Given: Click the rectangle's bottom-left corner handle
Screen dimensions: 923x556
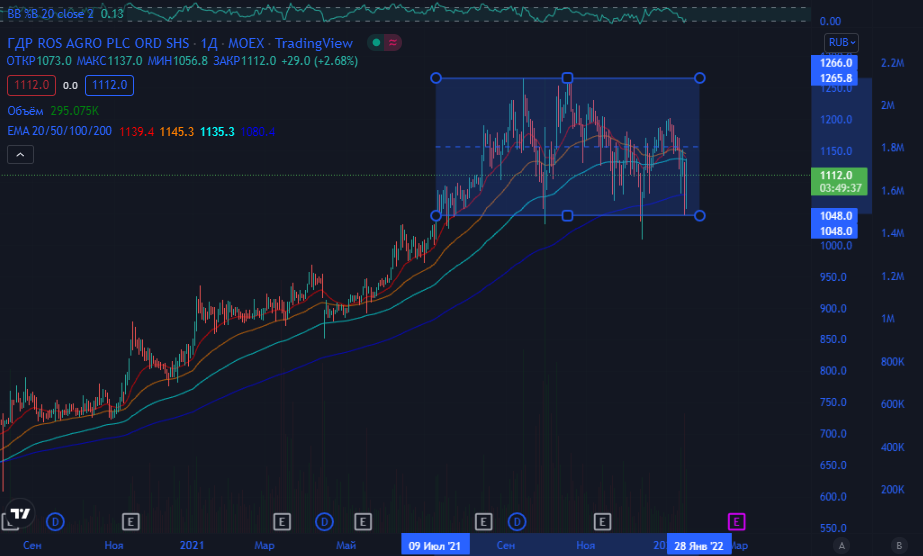Looking at the screenshot, I should 436,215.
